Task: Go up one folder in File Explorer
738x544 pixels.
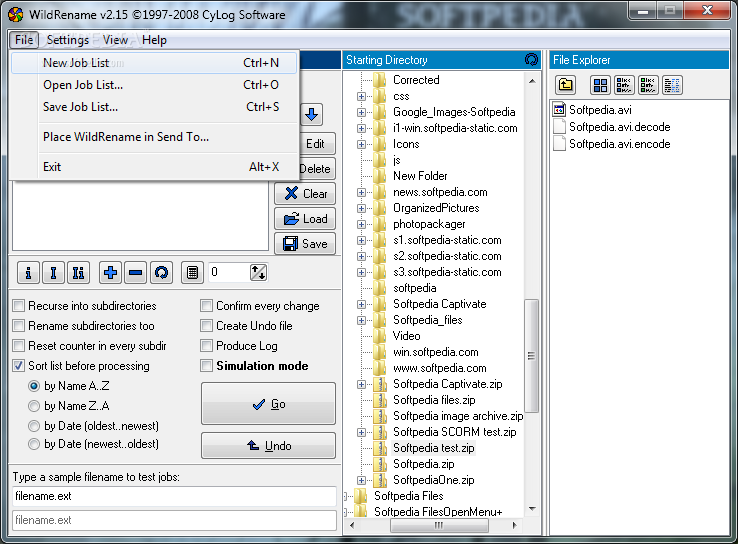Action: point(565,85)
